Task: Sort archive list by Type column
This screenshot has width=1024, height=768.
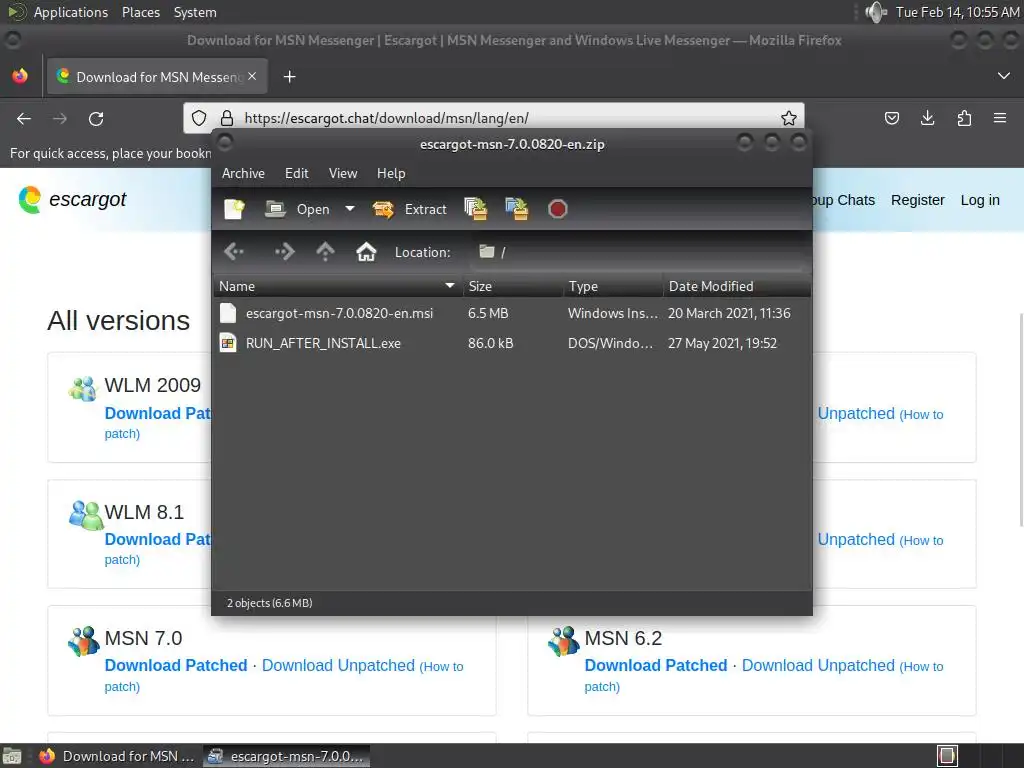Action: point(613,287)
